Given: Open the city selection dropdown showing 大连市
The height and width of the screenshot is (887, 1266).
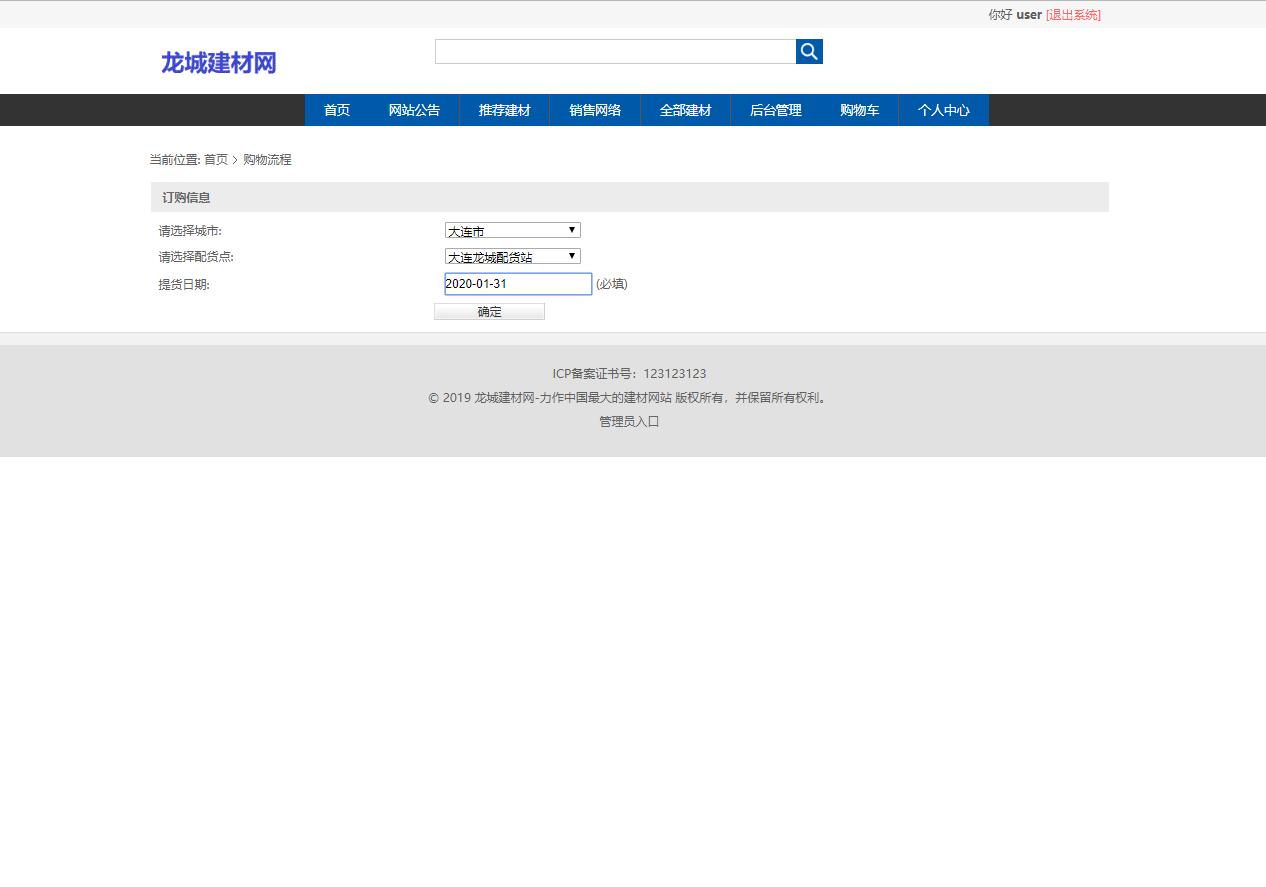Looking at the screenshot, I should [x=512, y=229].
